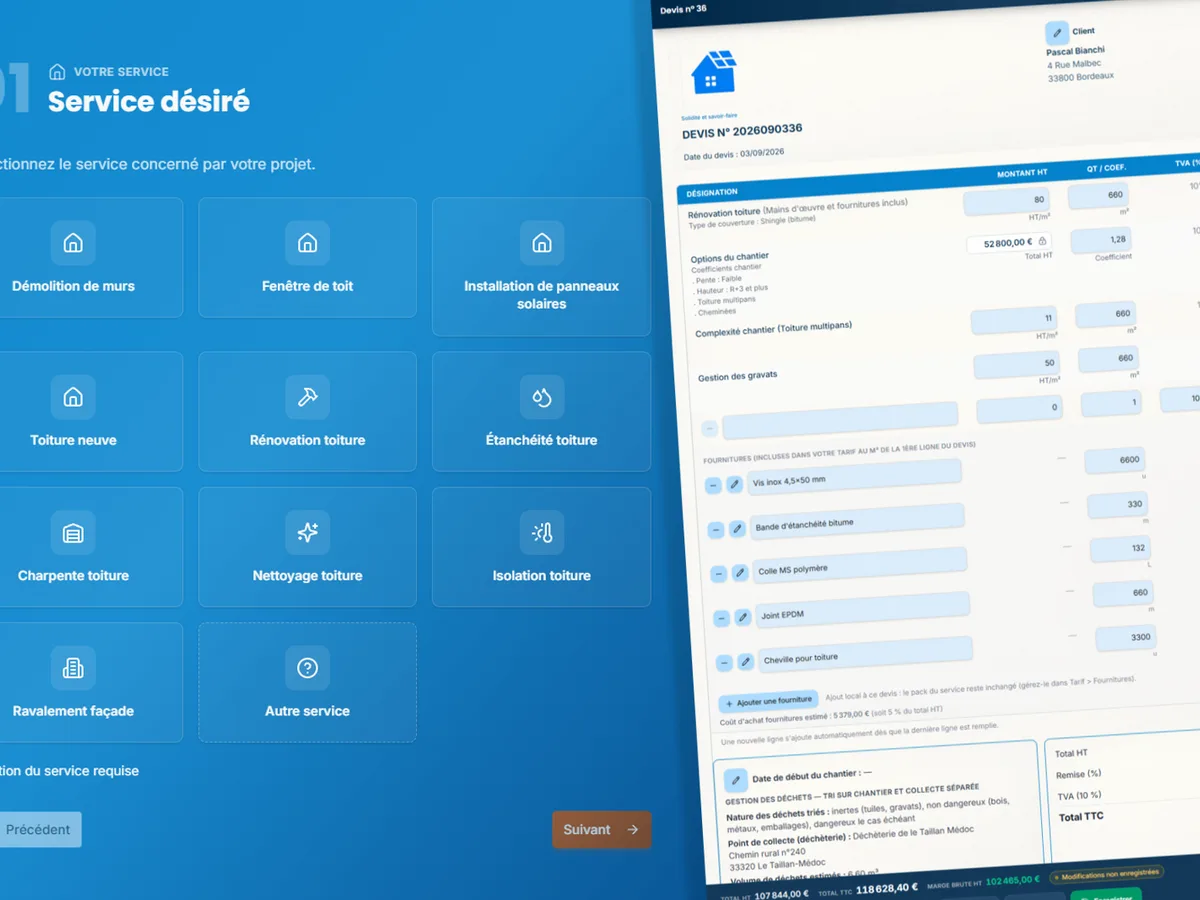Edit the Vis inox 4,5×50 mm supply
Image resolution: width=1200 pixels, height=900 pixels.
point(734,484)
